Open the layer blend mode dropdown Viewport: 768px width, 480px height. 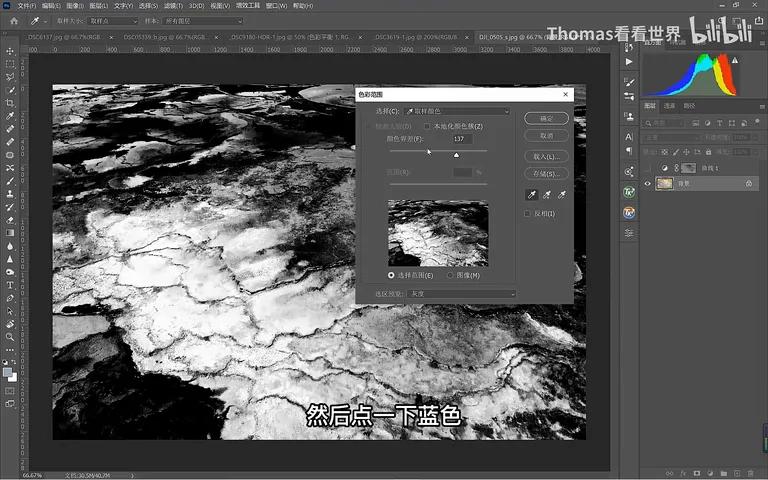672,138
